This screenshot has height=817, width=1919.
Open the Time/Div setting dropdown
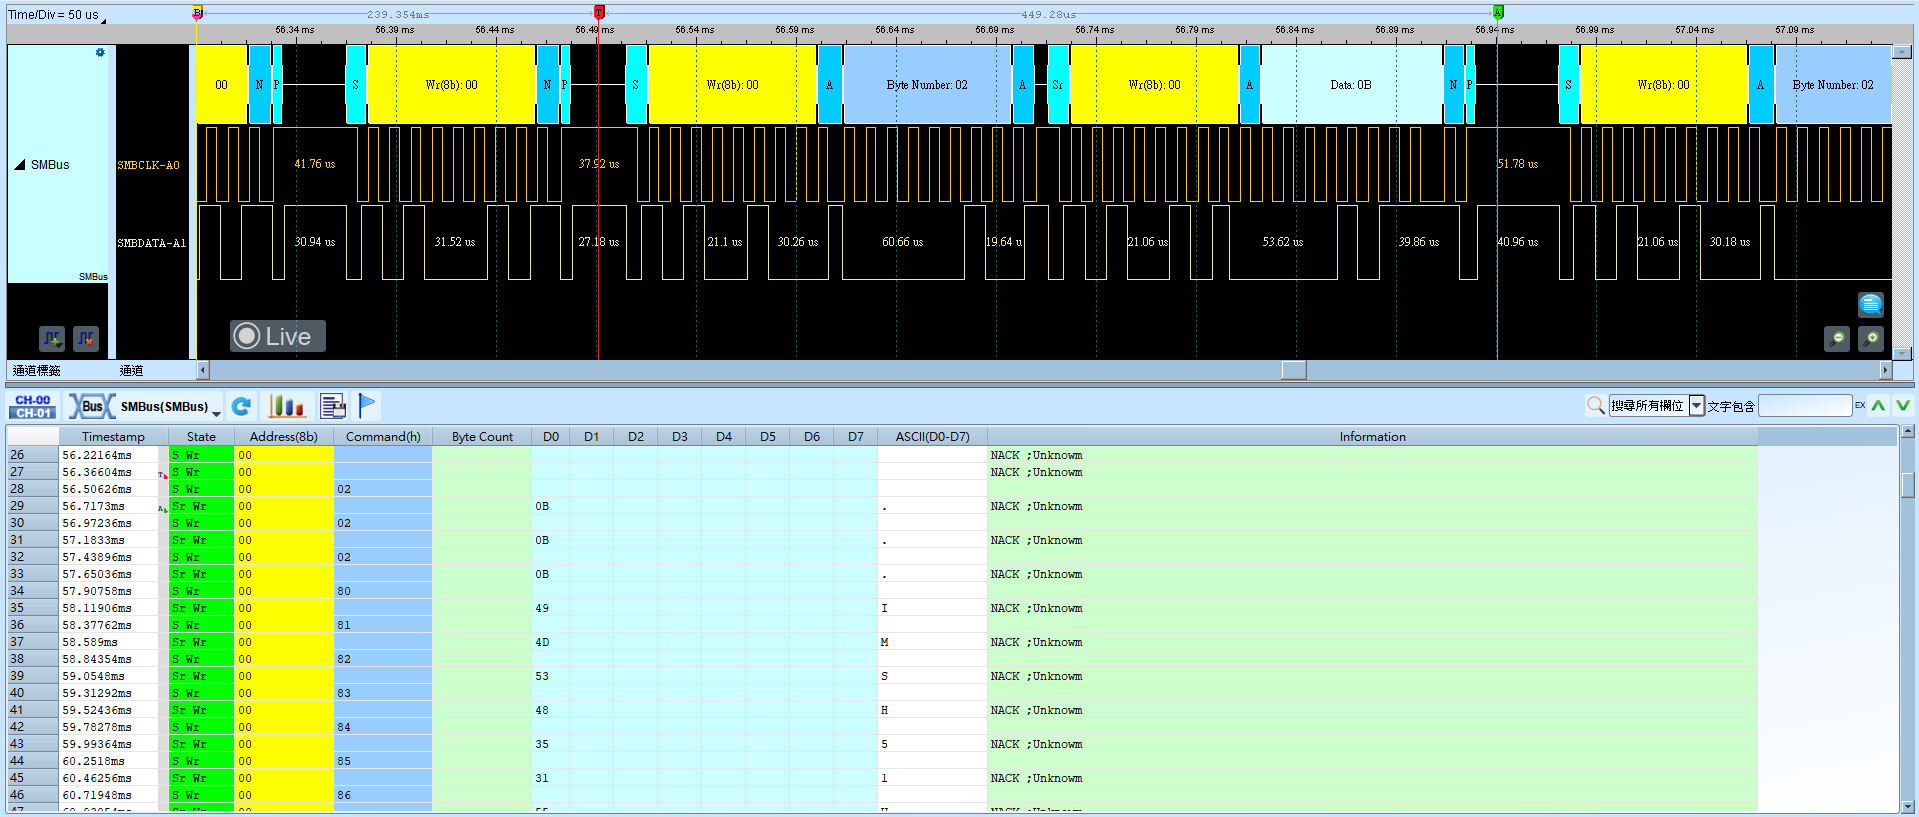pyautogui.click(x=104, y=18)
